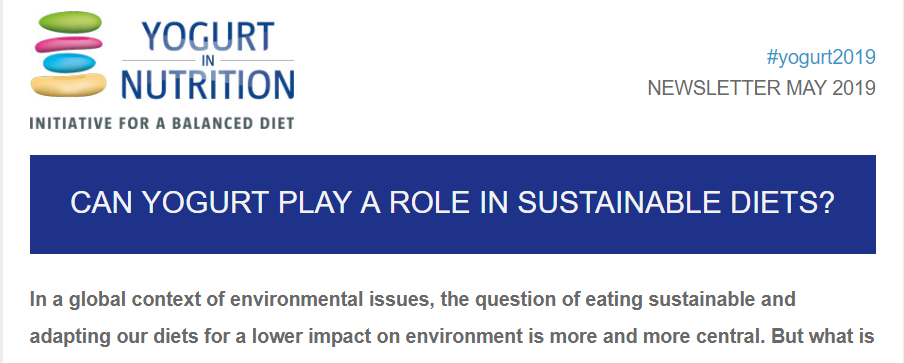Click the words eating sustainable in the paragraph

(x=669, y=300)
